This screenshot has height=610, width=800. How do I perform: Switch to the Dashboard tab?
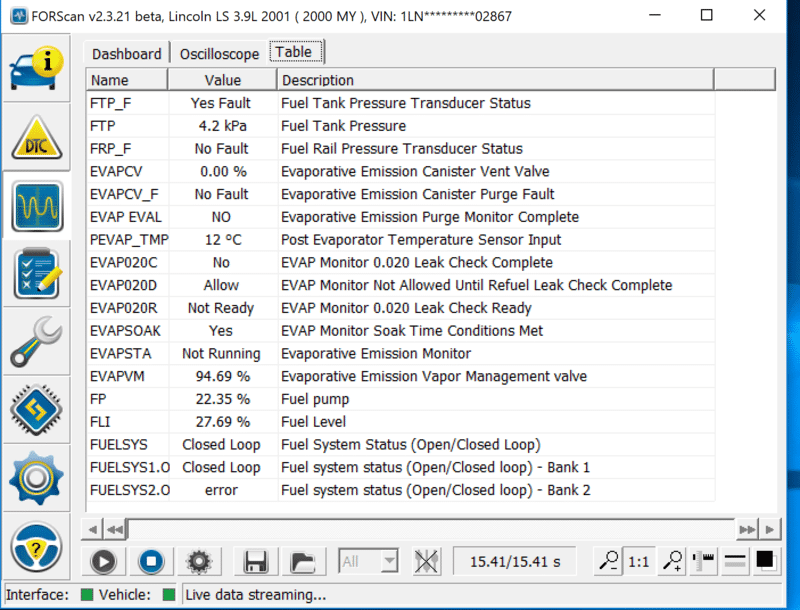(x=127, y=54)
